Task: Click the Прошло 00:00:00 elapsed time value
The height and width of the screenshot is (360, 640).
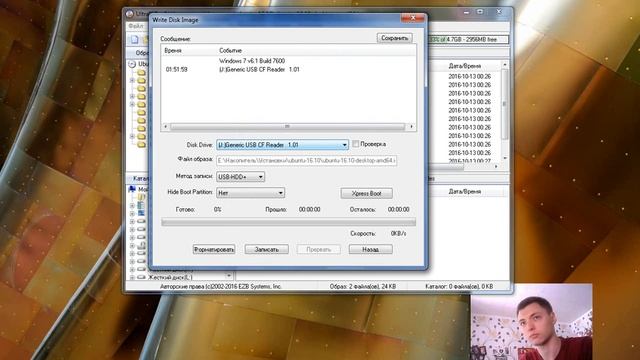Action: [x=309, y=209]
